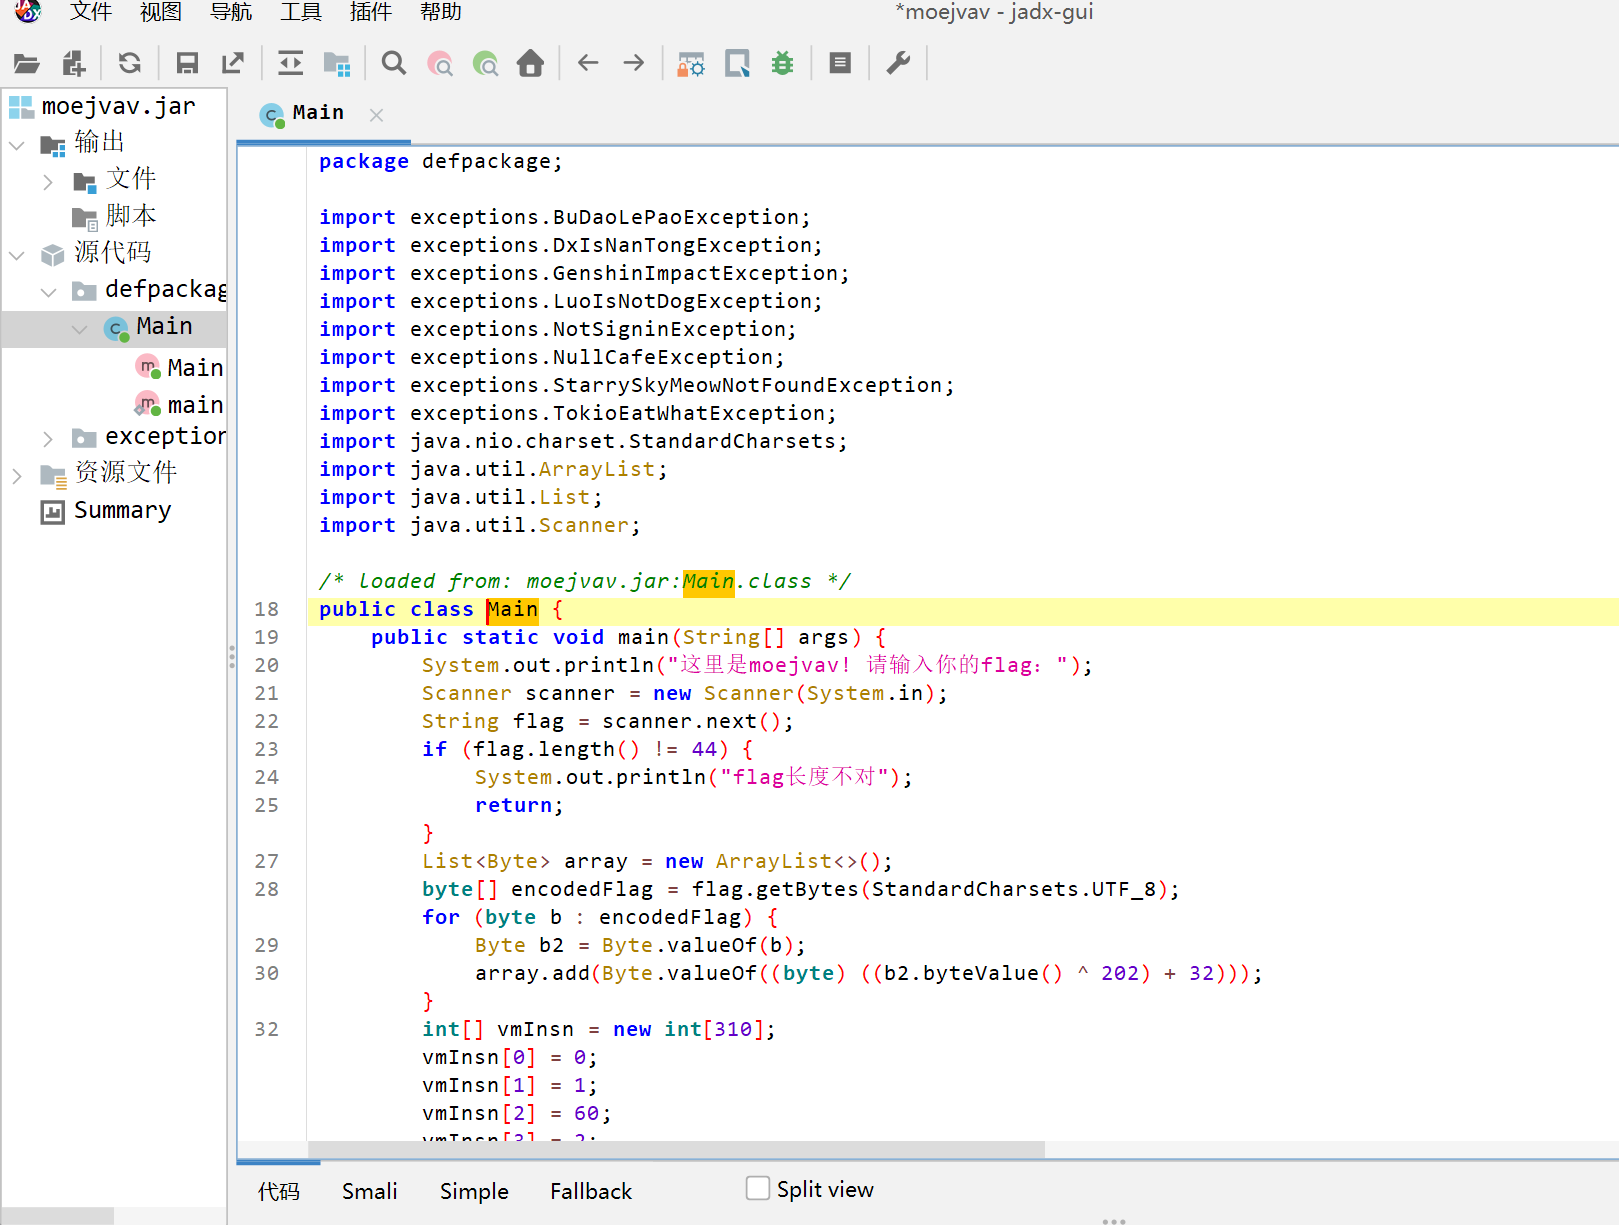1619x1225 pixels.
Task: Click the add files toolbar icon
Action: coord(74,64)
